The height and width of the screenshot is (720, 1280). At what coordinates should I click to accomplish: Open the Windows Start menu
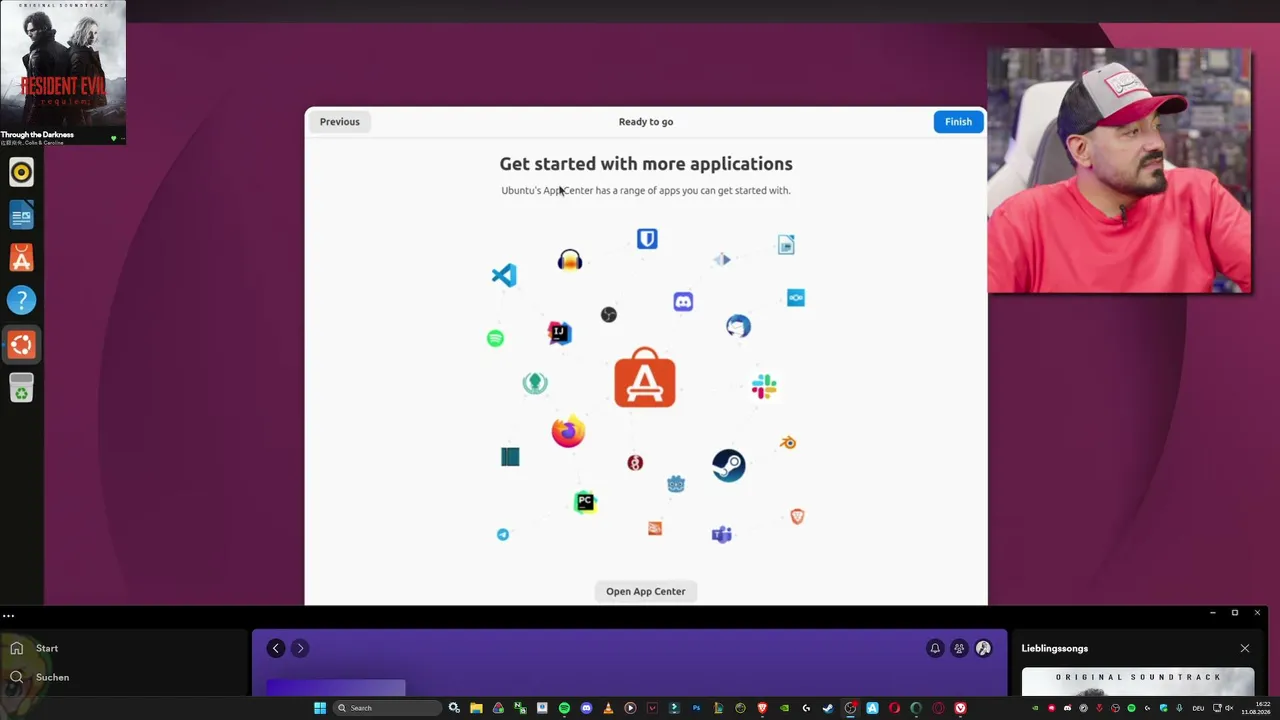click(320, 708)
